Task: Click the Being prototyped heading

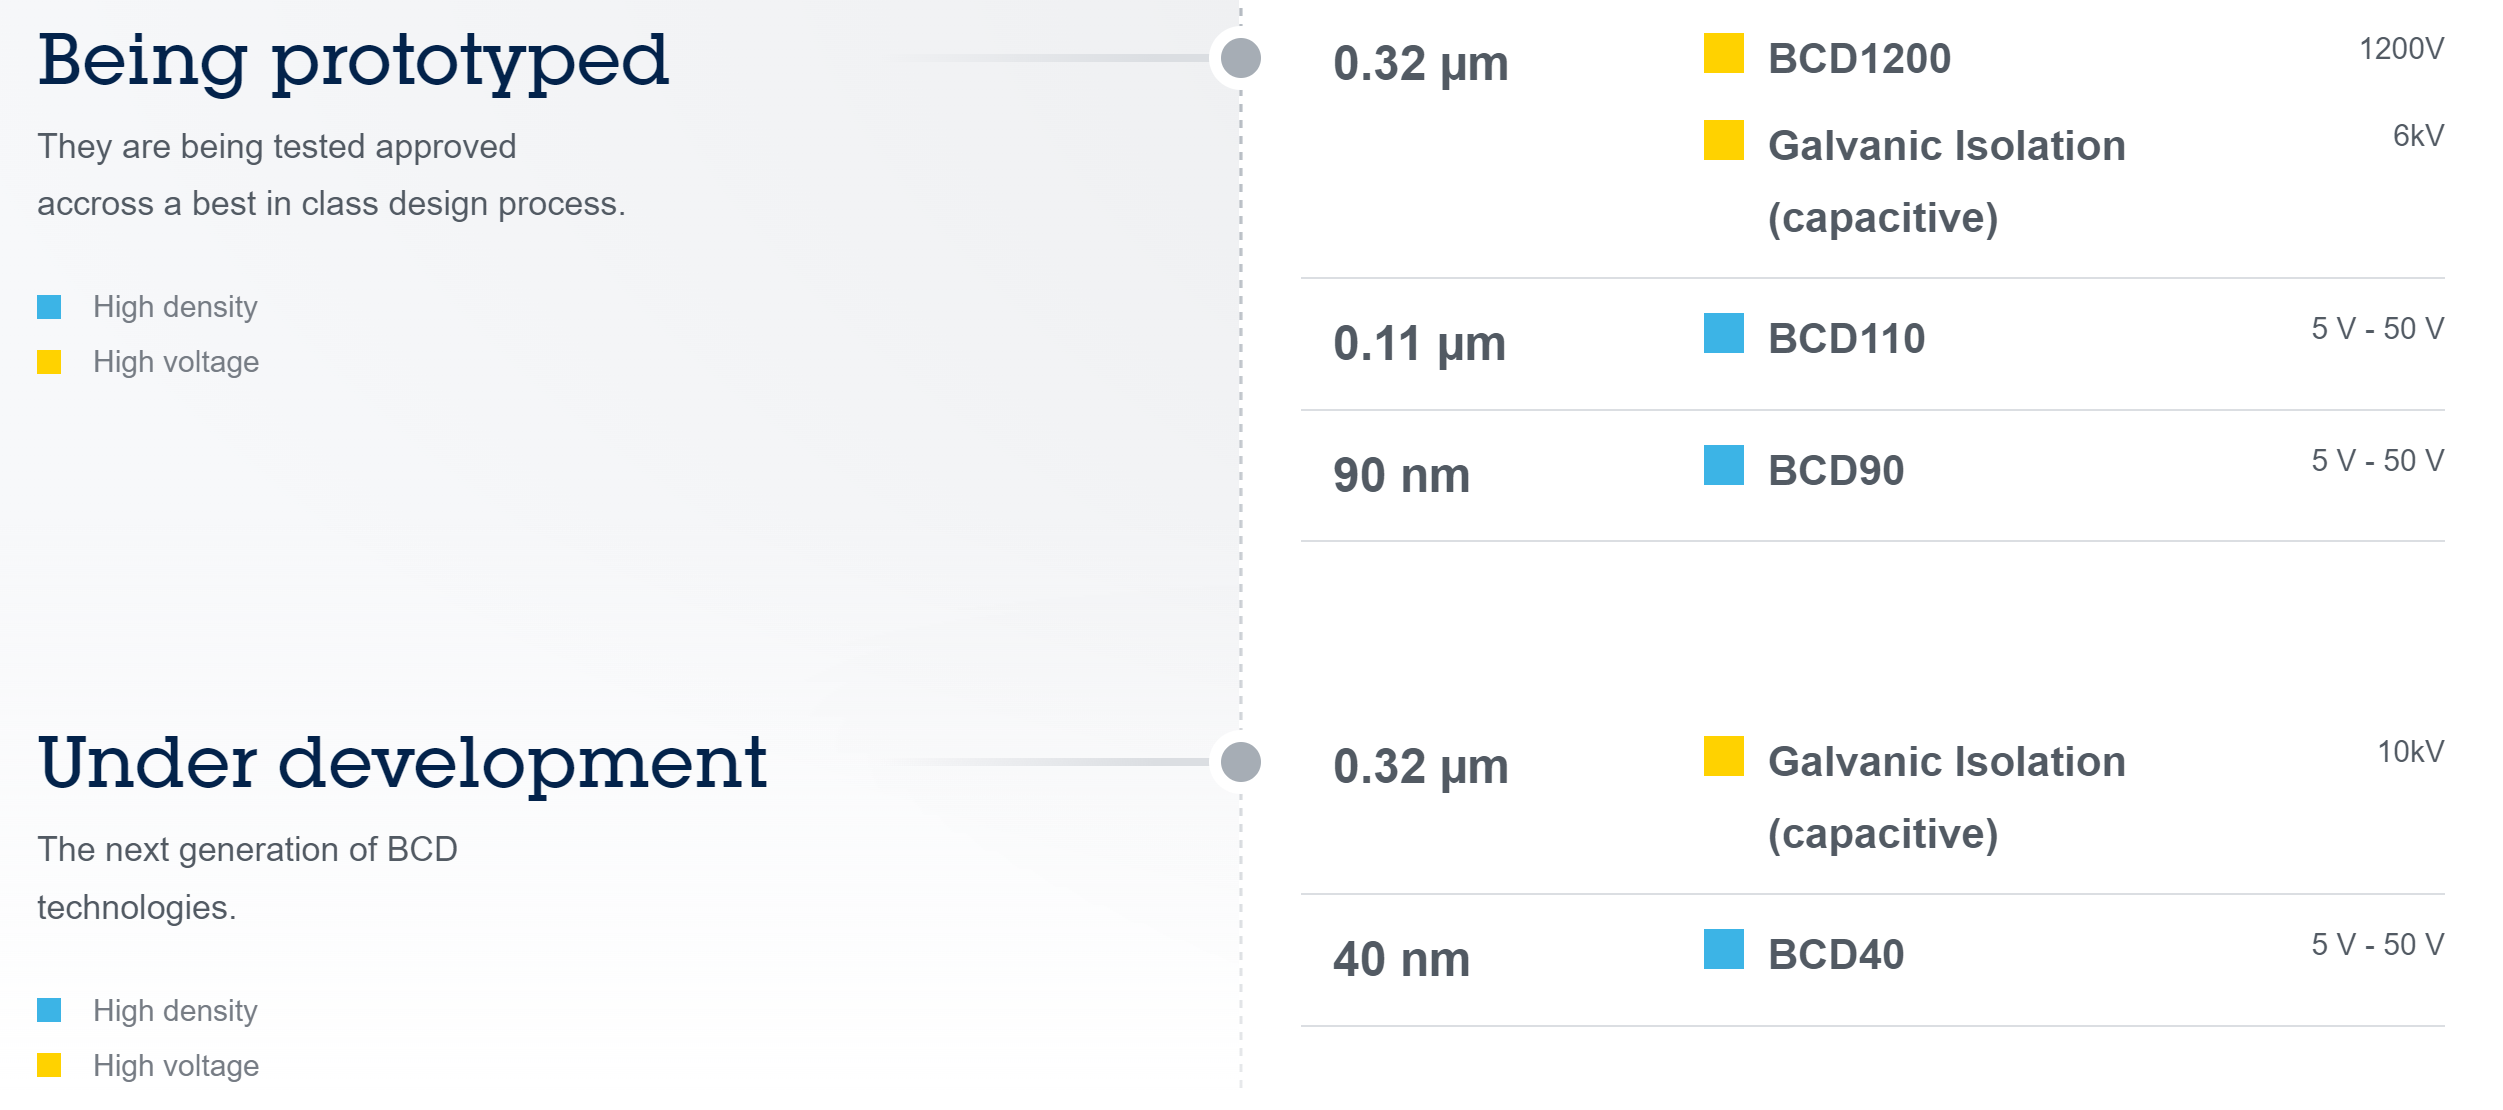Action: click(353, 62)
